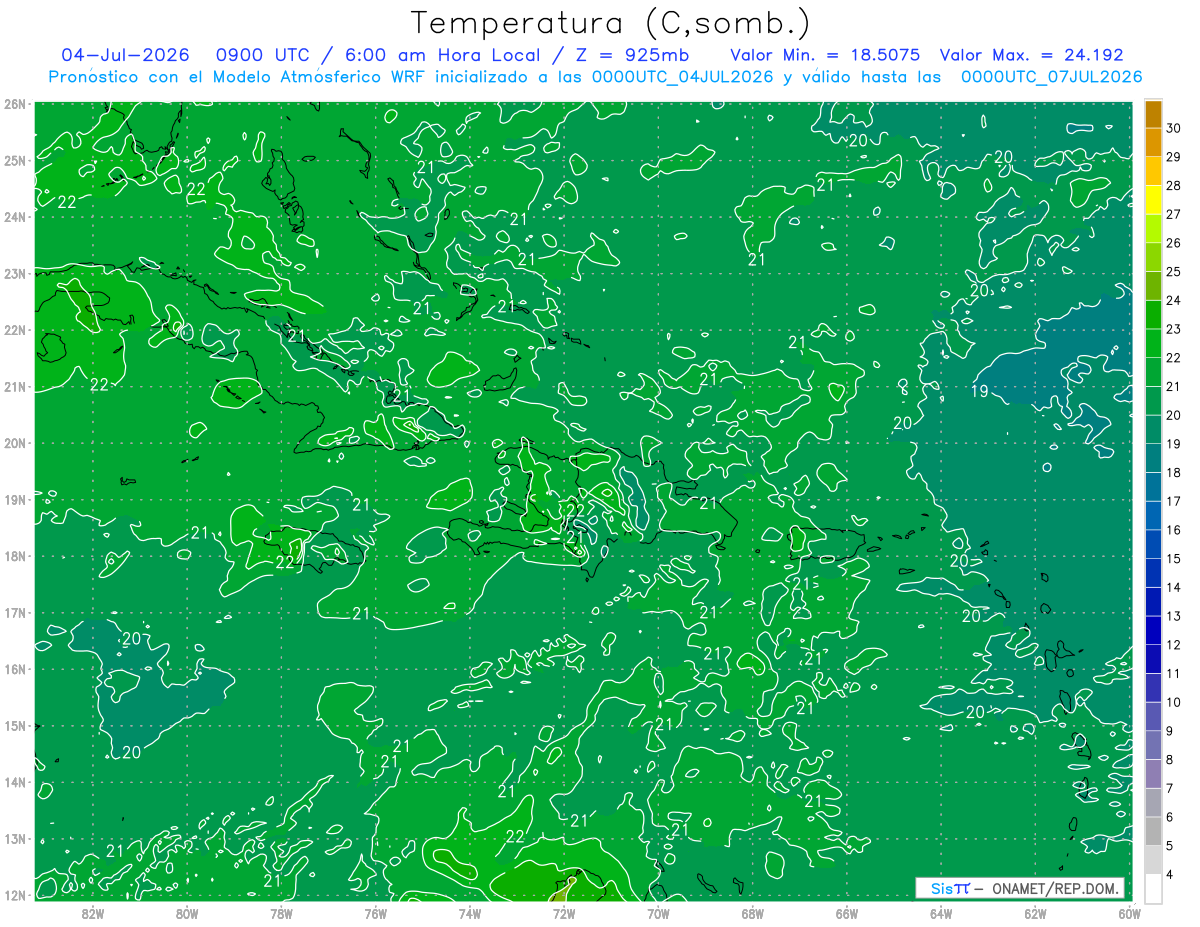The width and height of the screenshot is (1200, 927).
Task: Click the ONAMET/REP.DOM. logo box
Action: click(x=1019, y=888)
